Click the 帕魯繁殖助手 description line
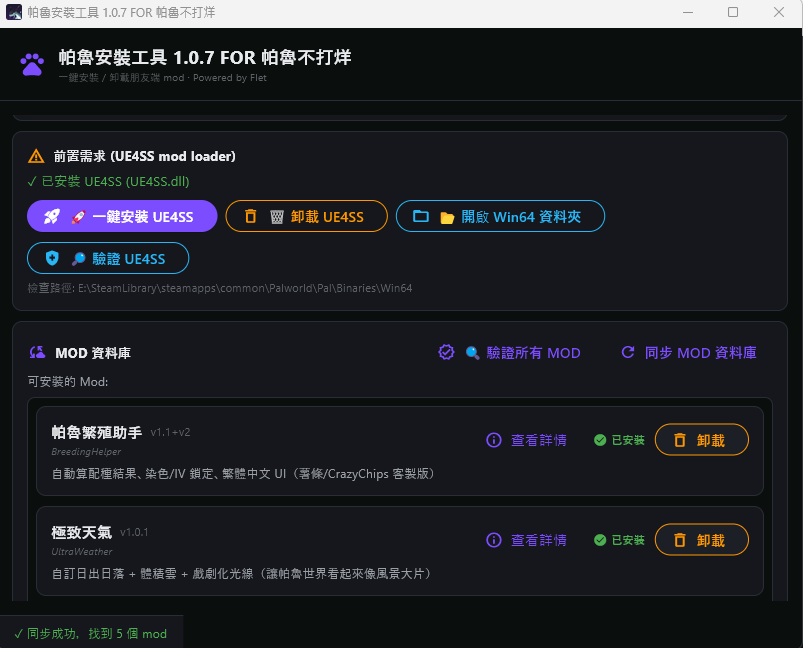803x648 pixels. (243, 473)
